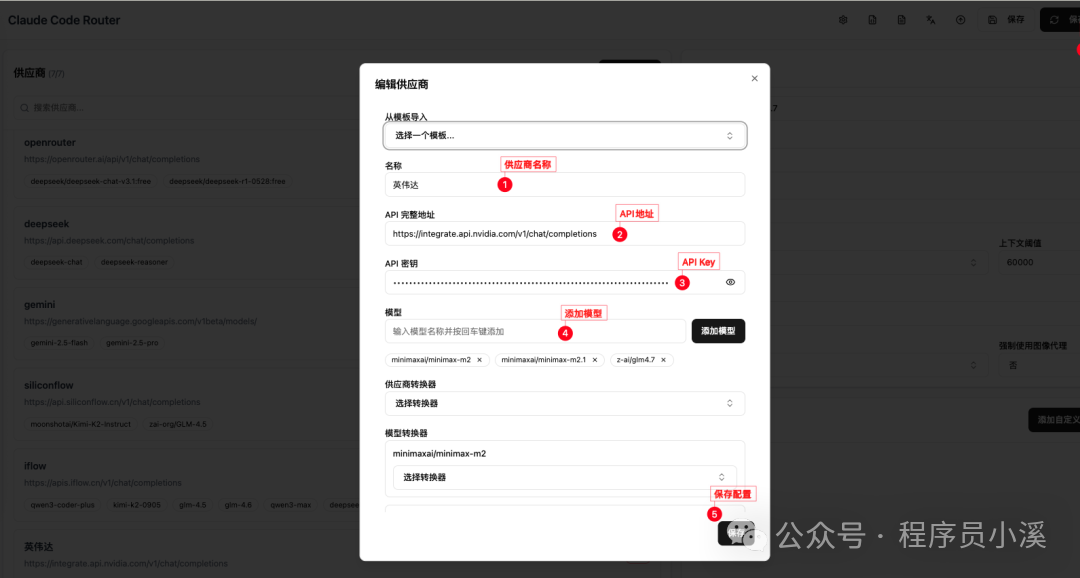The image size is (1080, 578).
Task: Remove minimaxai/minimax-m2 model tag
Action: (x=479, y=360)
